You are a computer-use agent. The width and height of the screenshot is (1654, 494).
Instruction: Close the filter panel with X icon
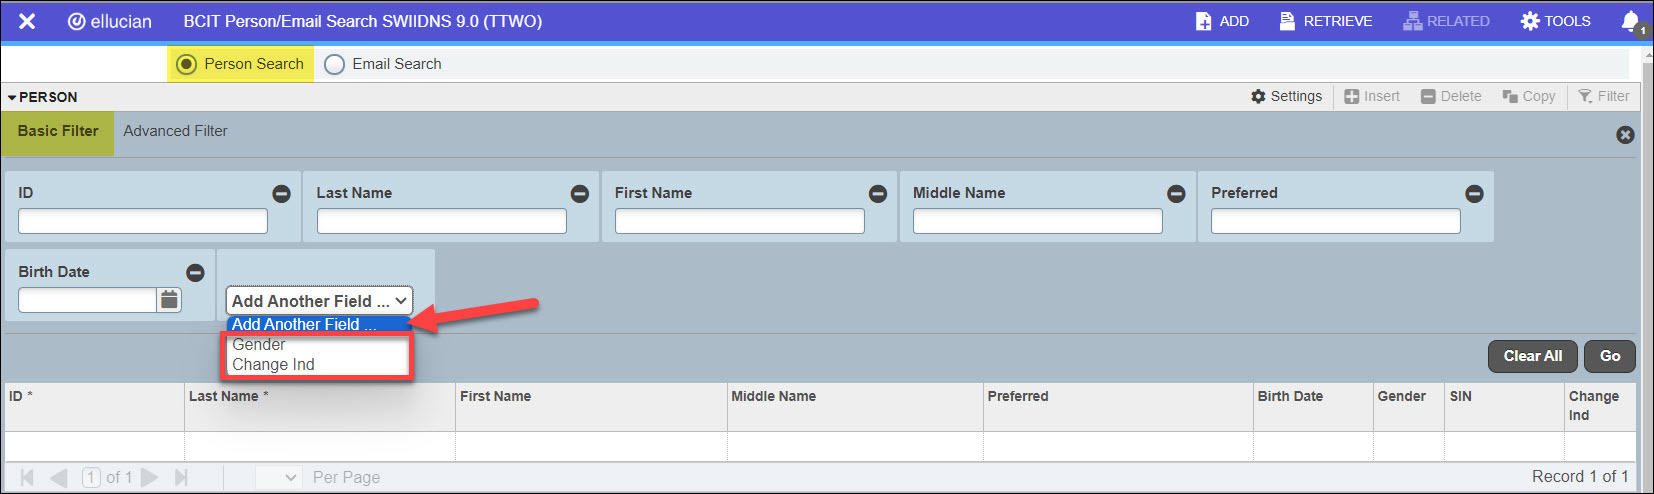tap(1625, 134)
